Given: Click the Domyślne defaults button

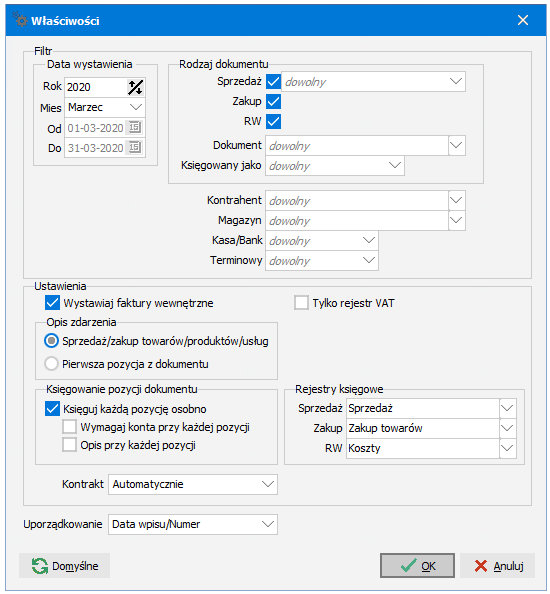Looking at the screenshot, I should coord(64,566).
